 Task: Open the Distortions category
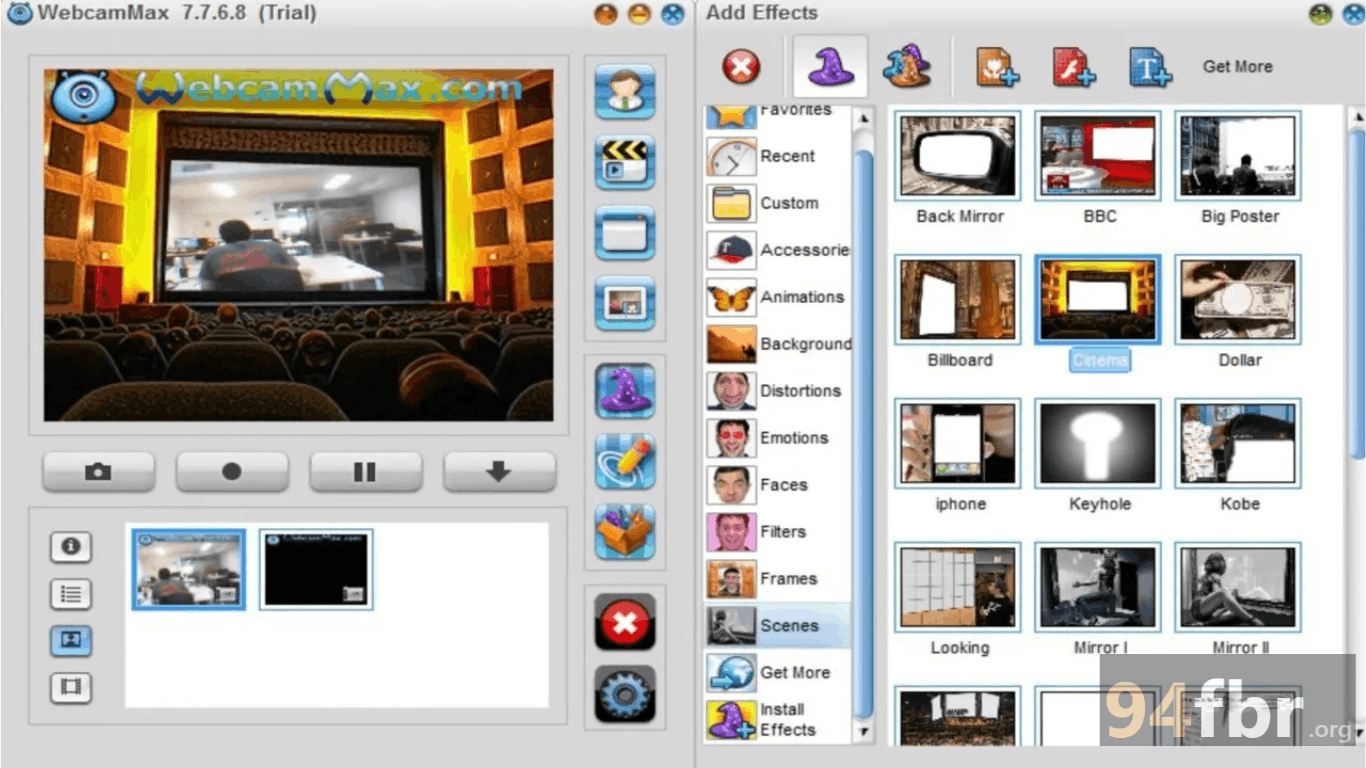point(779,391)
